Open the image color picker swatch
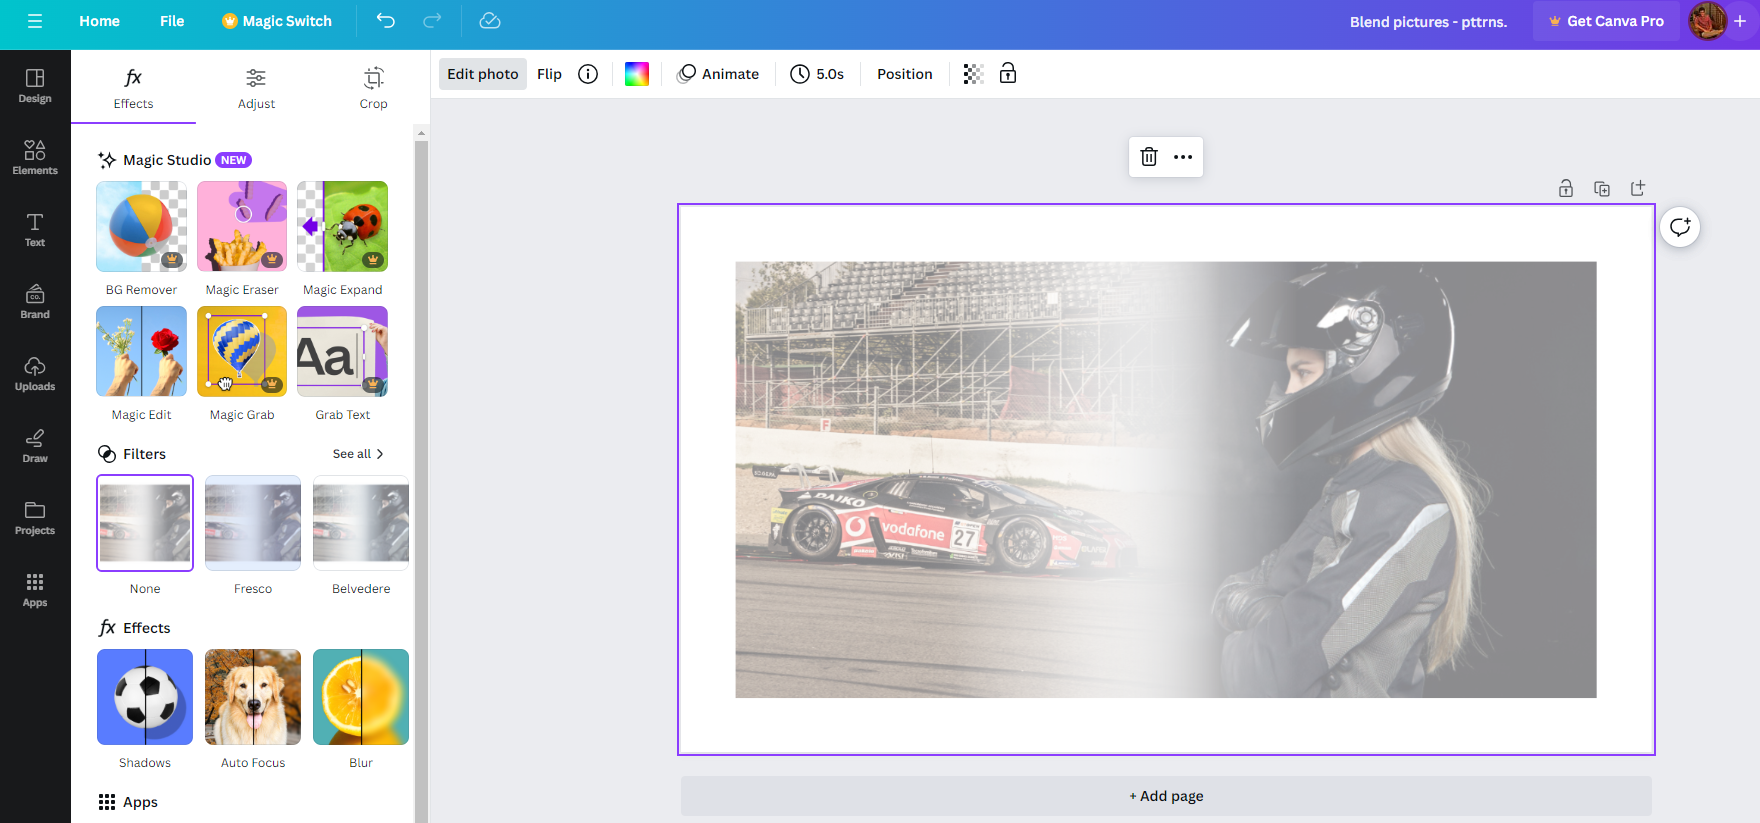Viewport: 1760px width, 823px height. [x=637, y=74]
